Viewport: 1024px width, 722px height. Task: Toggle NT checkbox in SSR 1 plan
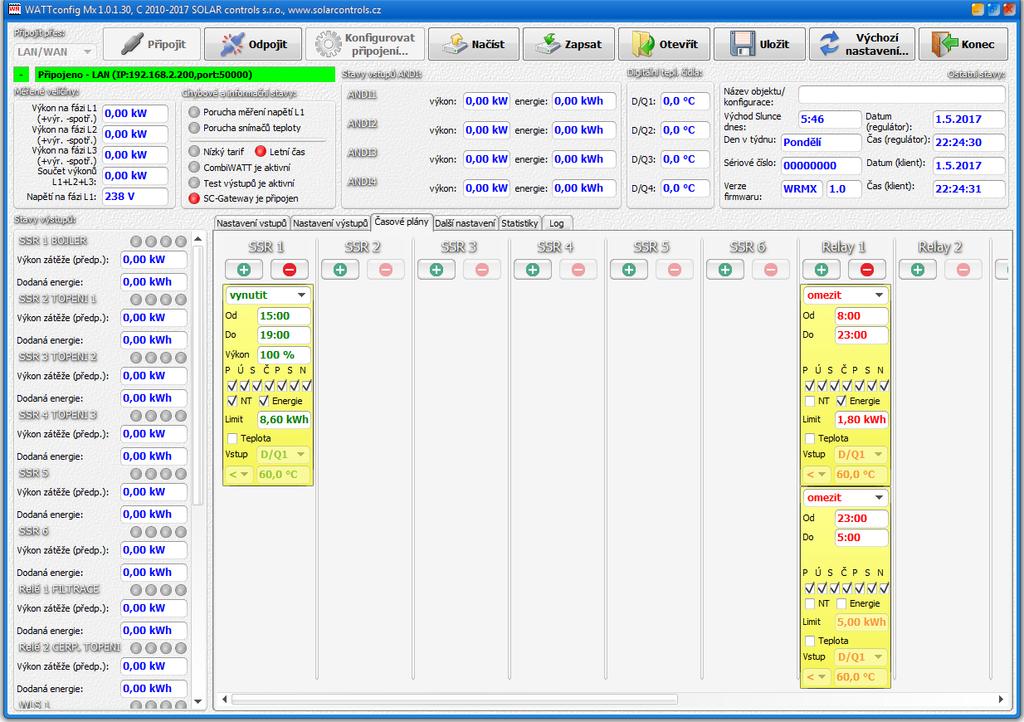232,401
